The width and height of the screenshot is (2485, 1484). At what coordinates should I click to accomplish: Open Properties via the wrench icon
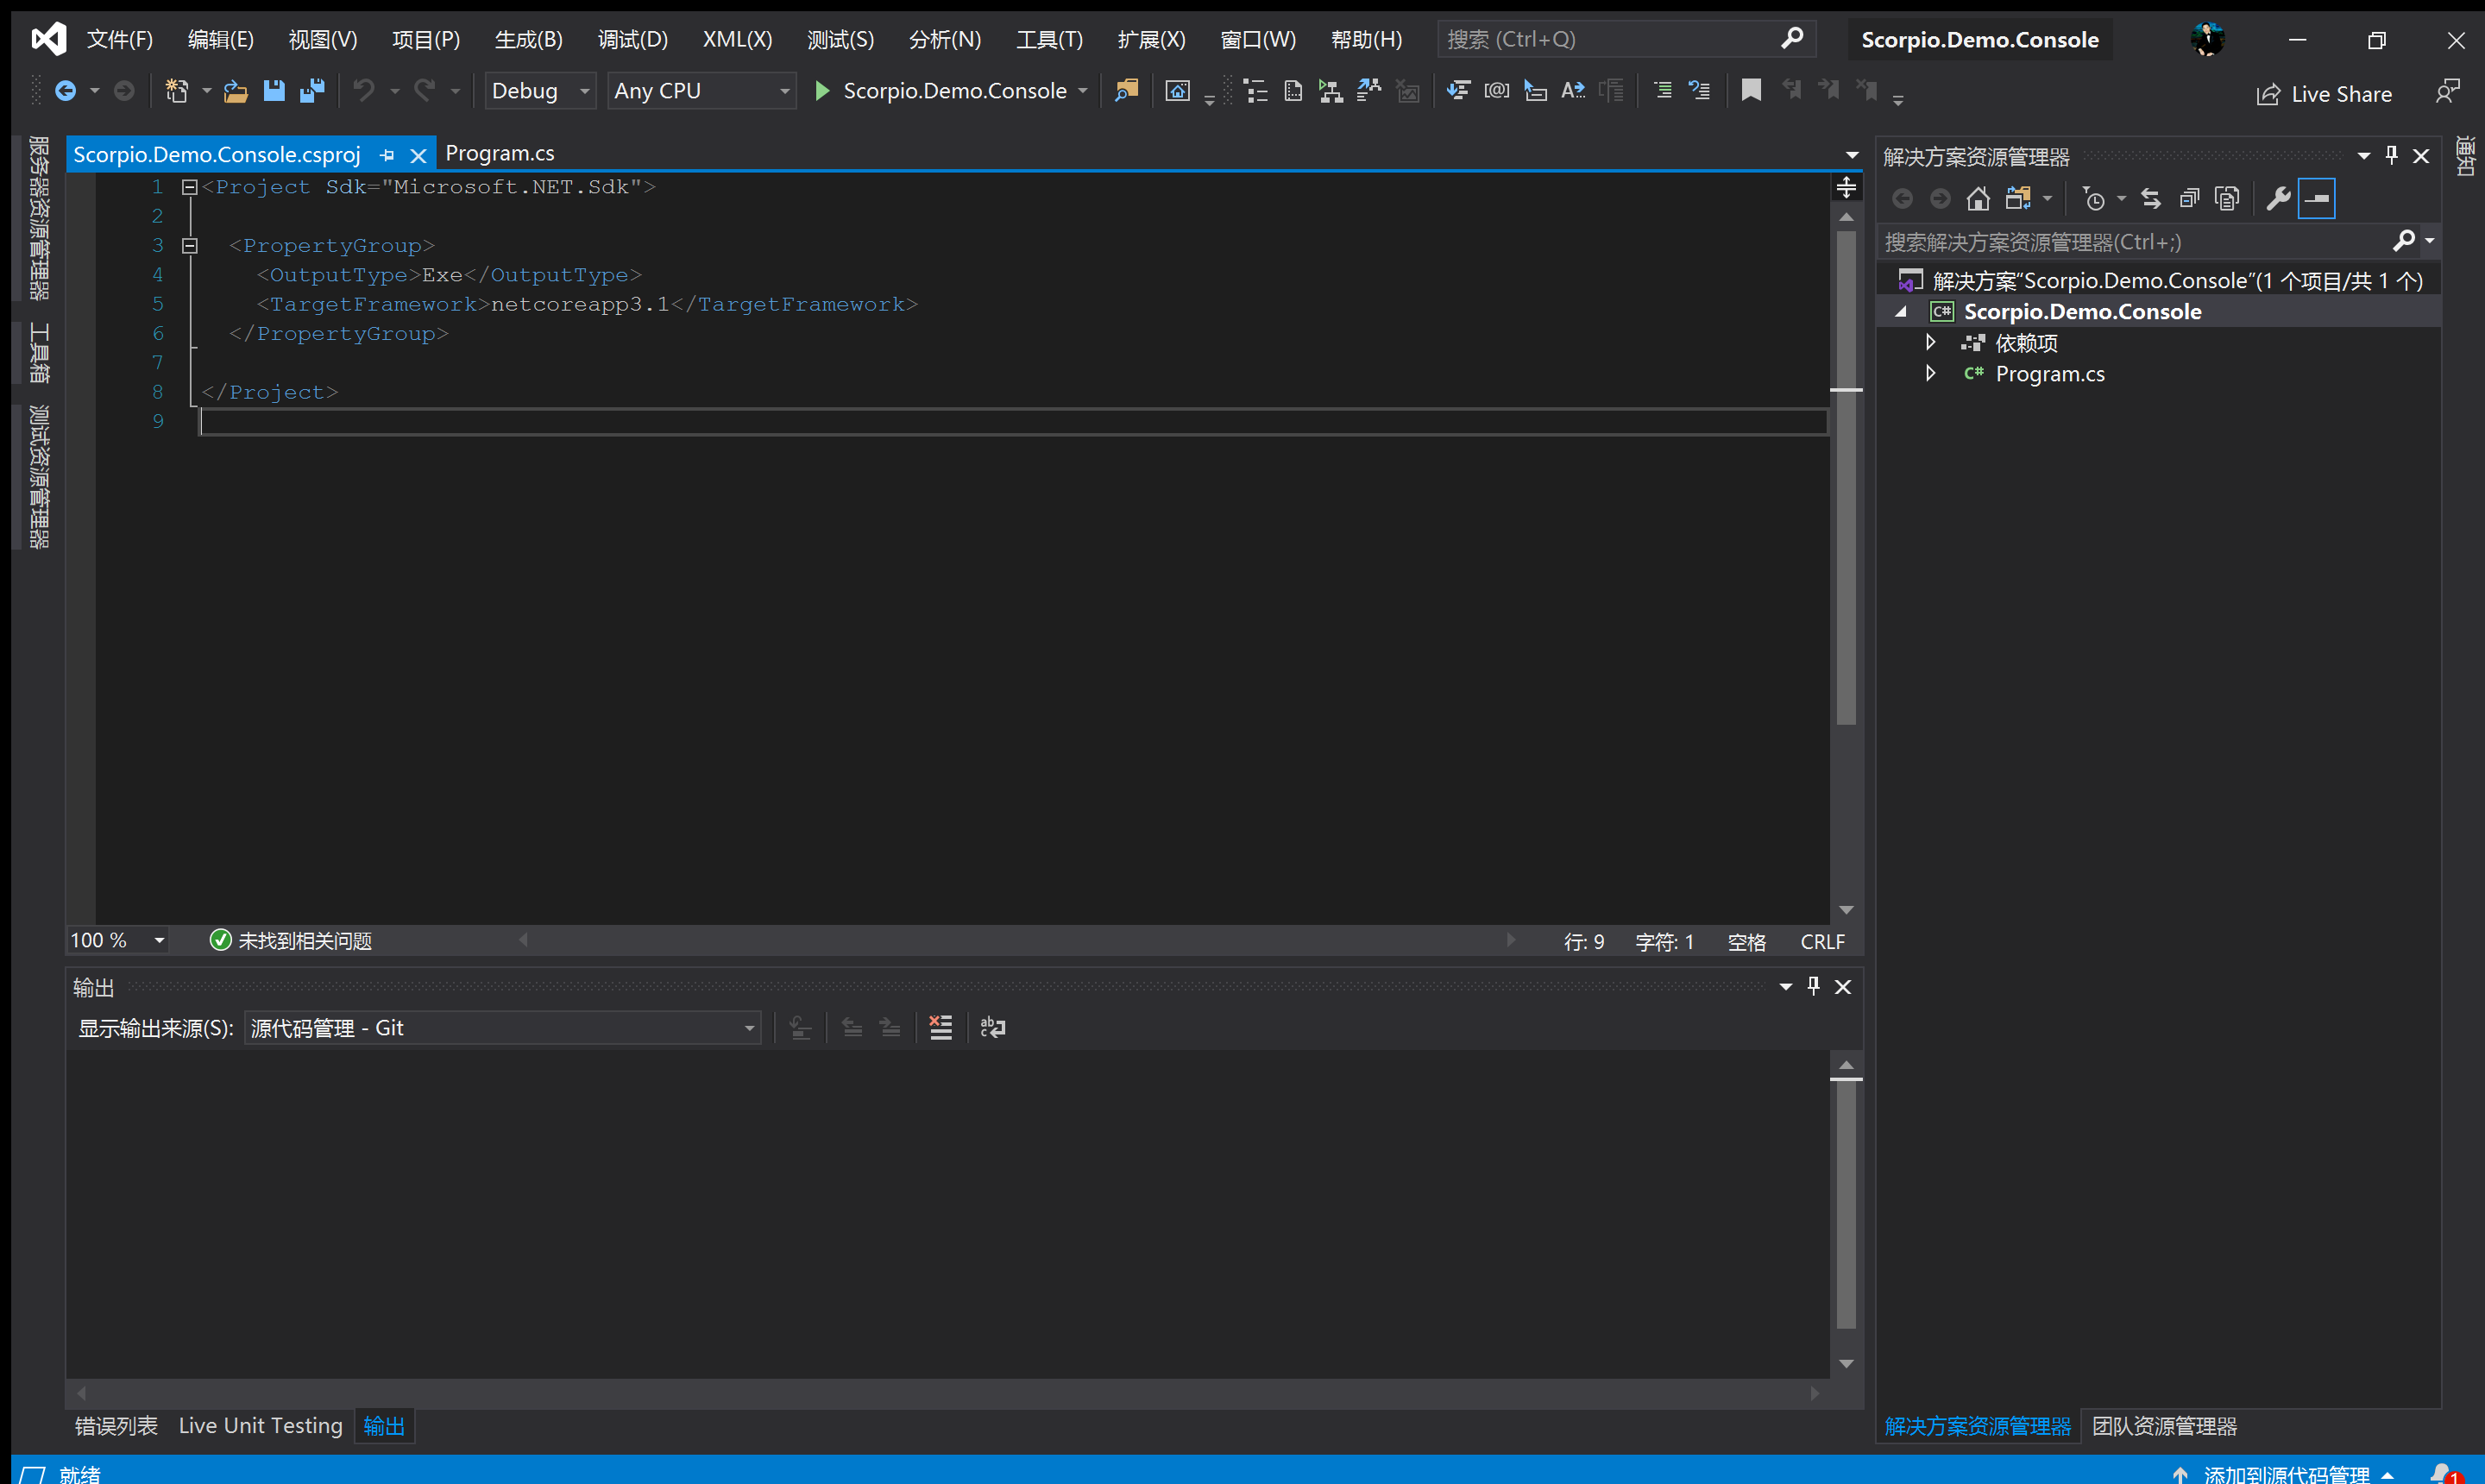(x=2278, y=199)
